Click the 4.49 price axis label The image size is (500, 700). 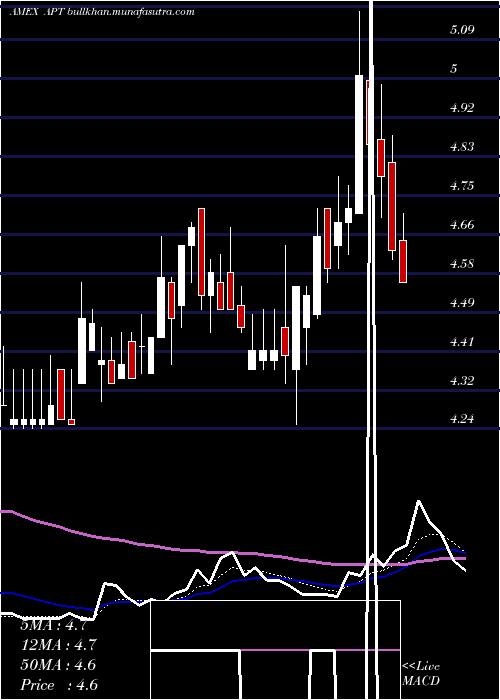coord(462,303)
